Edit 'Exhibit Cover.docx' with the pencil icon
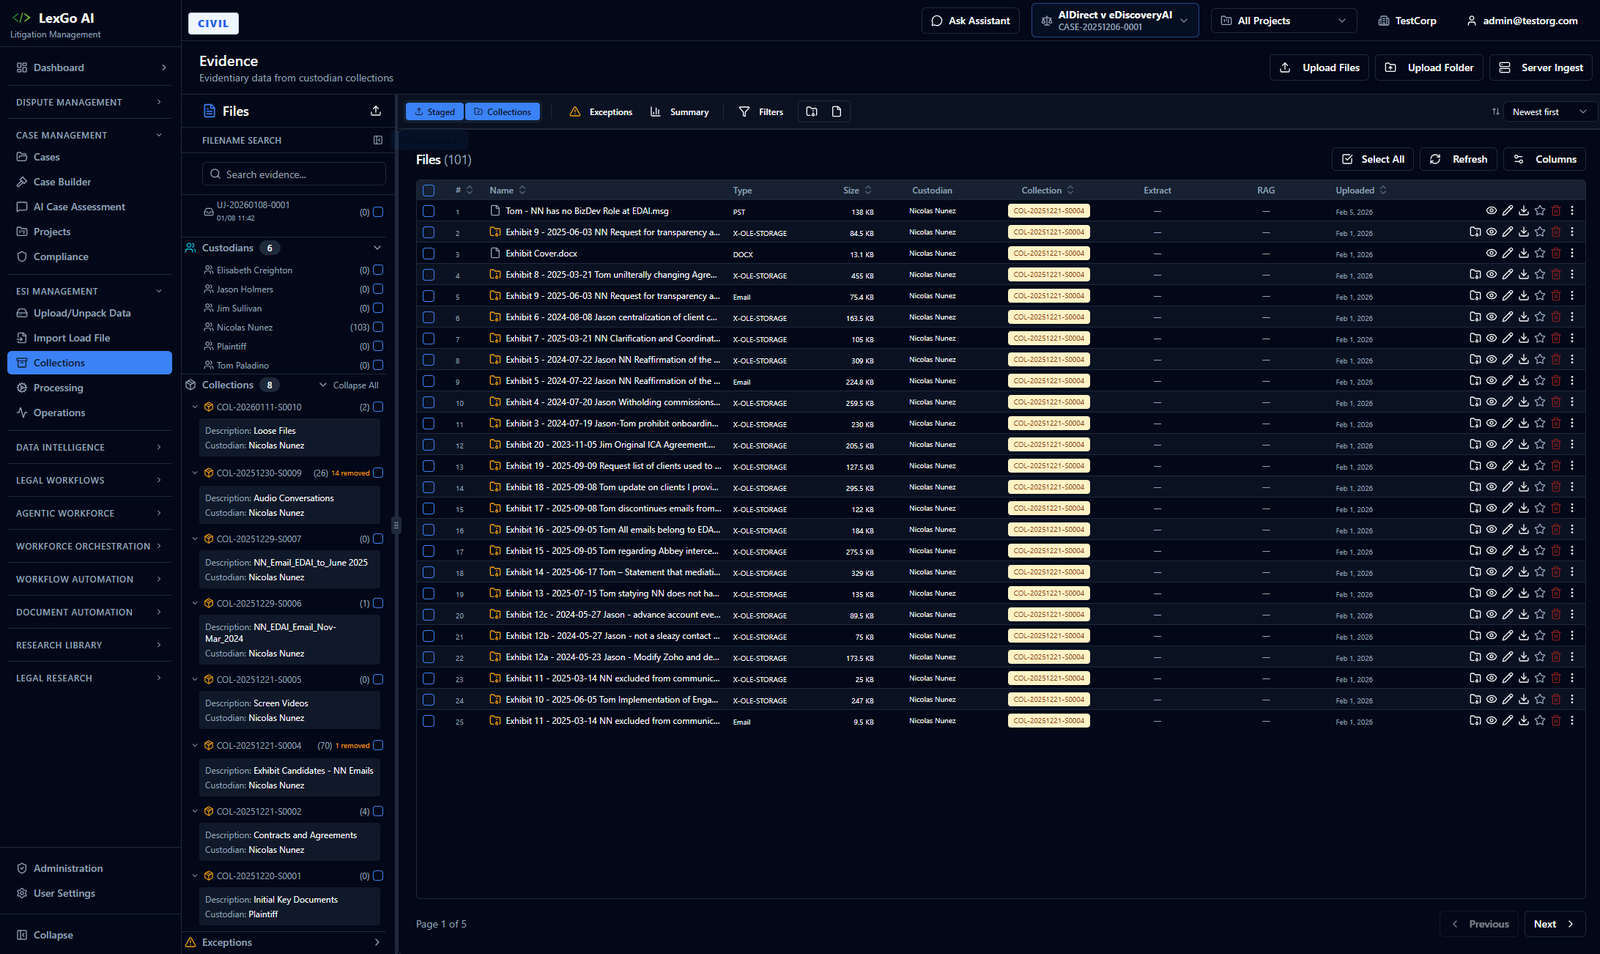 (x=1507, y=253)
